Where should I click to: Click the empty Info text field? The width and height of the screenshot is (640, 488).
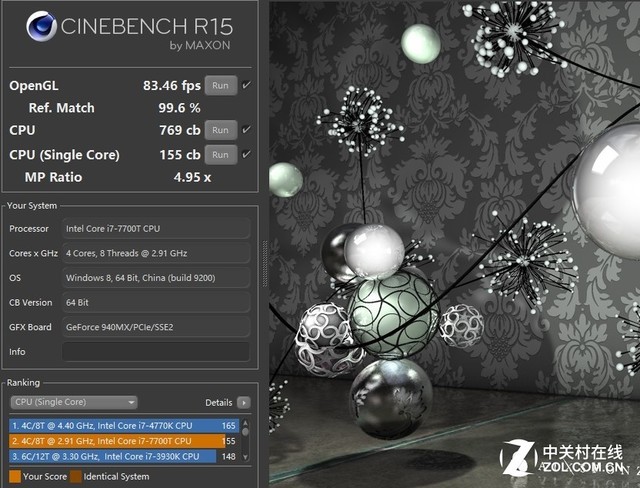tap(155, 352)
